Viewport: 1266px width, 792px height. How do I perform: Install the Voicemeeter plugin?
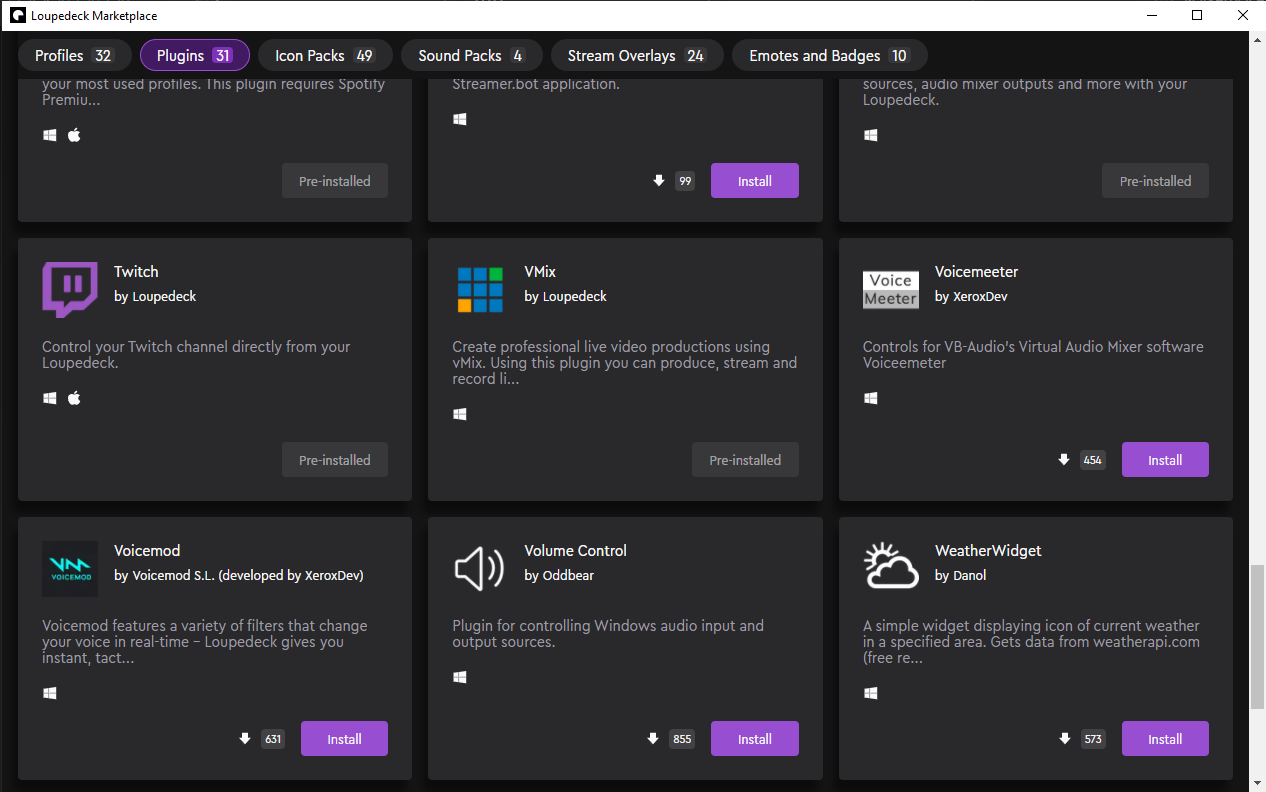coord(1165,460)
